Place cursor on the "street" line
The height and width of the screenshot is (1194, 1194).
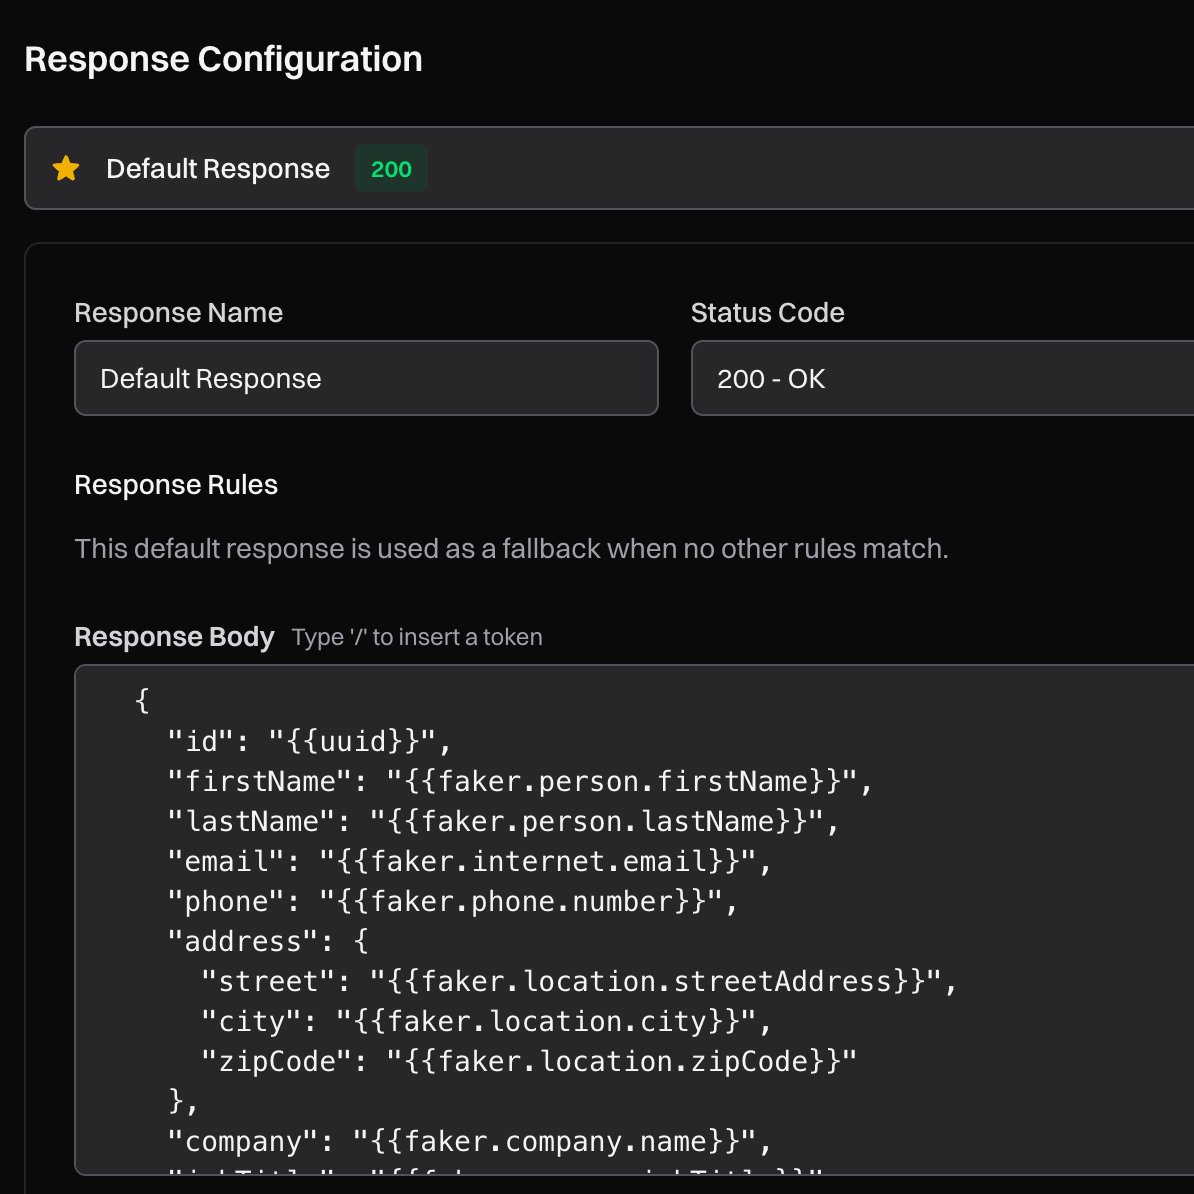tap(579, 982)
